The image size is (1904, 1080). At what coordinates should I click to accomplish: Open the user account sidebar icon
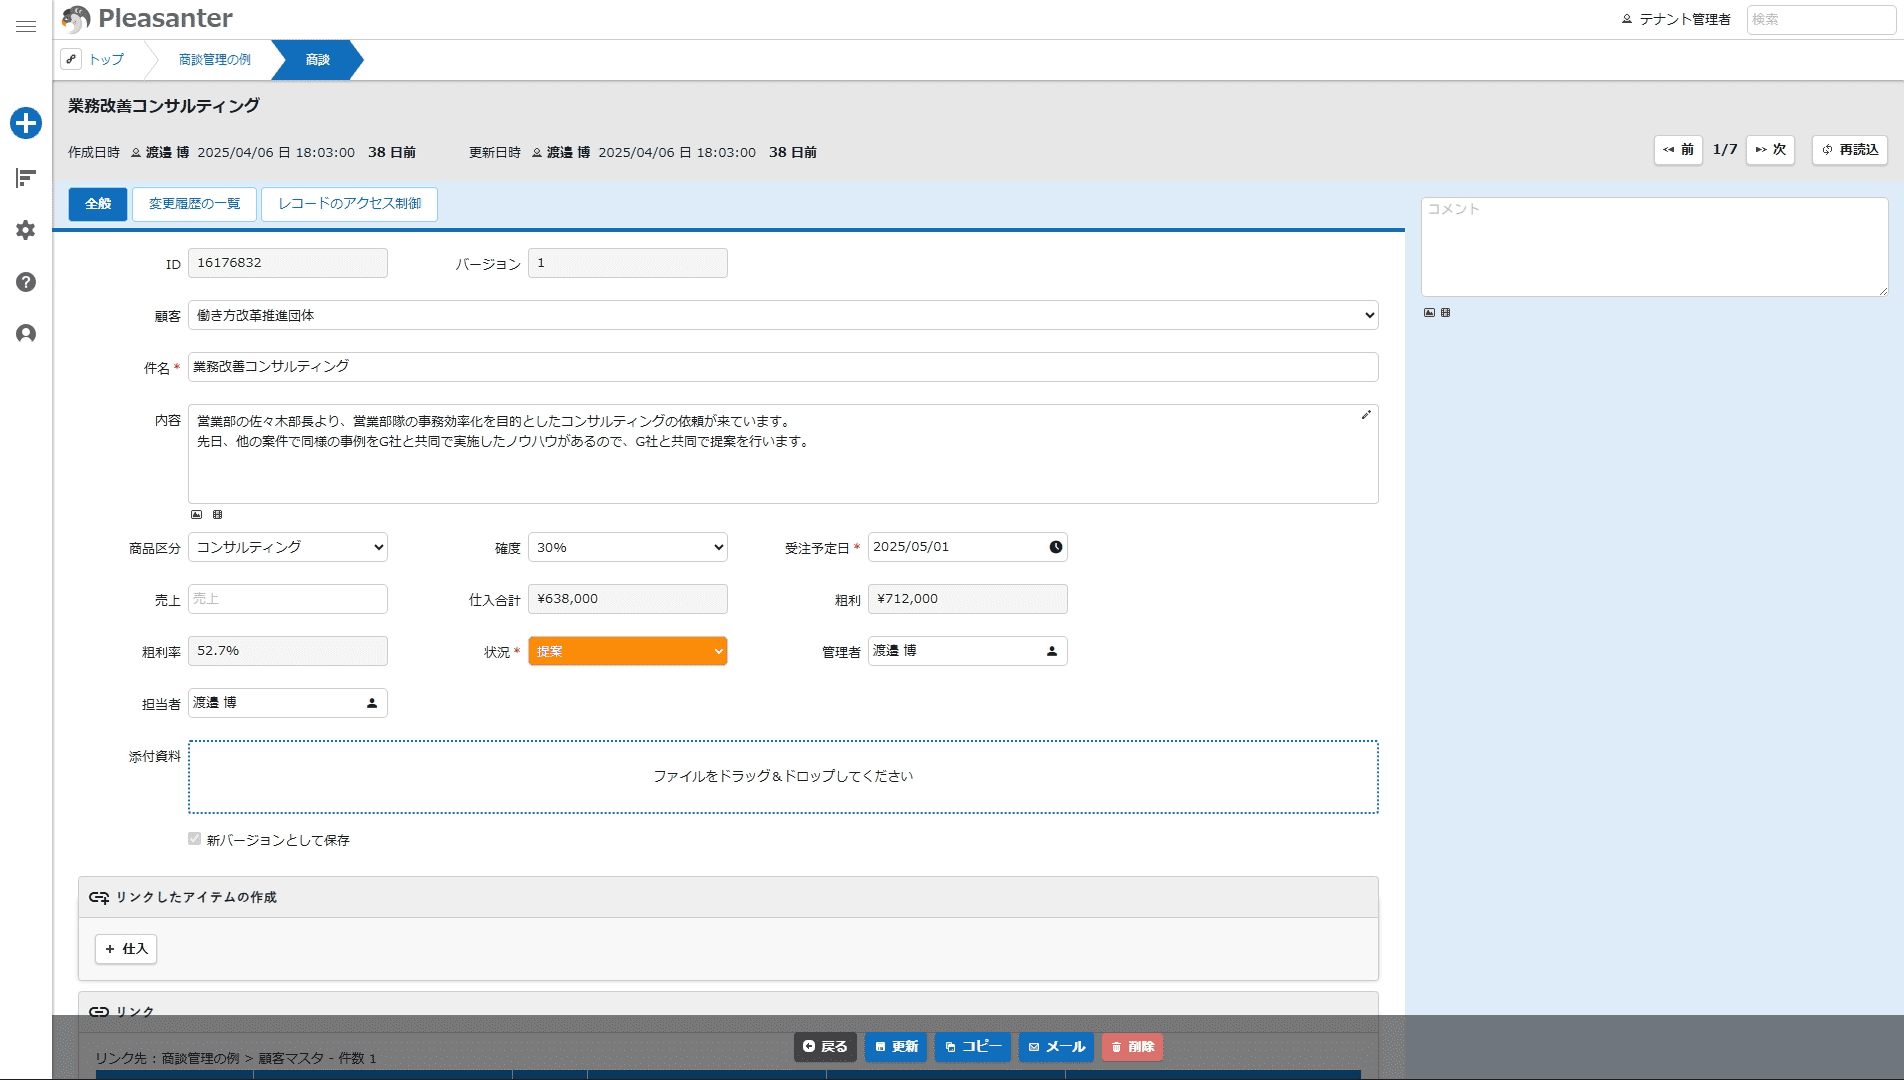coord(26,334)
